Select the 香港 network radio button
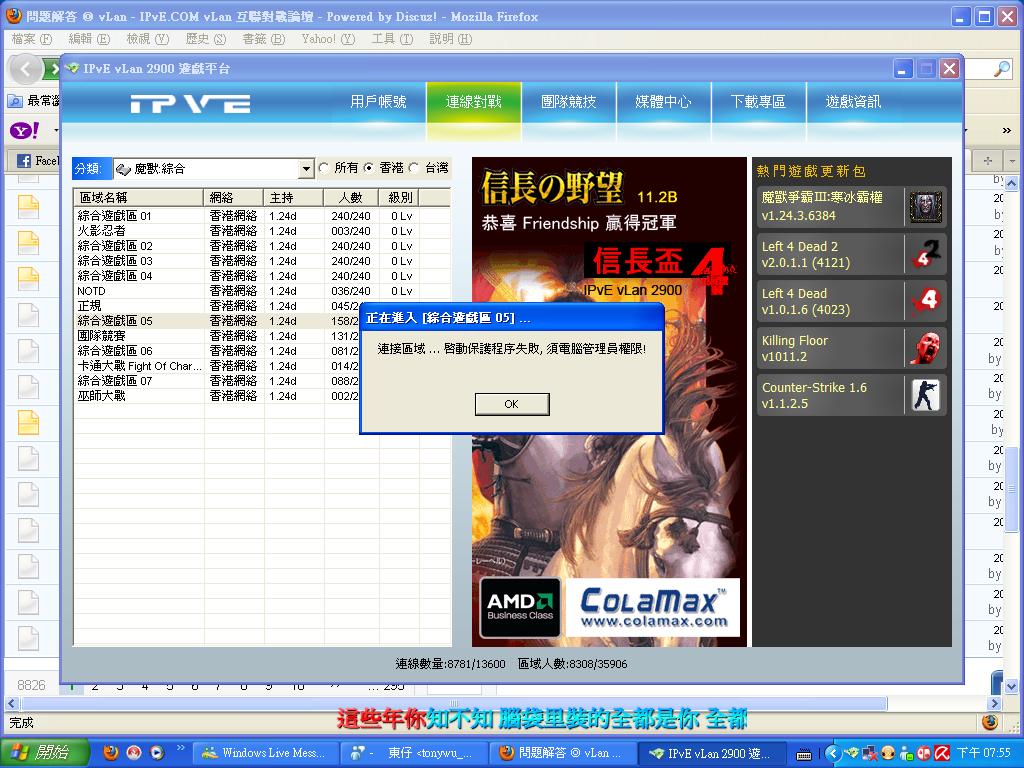The width and height of the screenshot is (1024, 768). pos(369,168)
